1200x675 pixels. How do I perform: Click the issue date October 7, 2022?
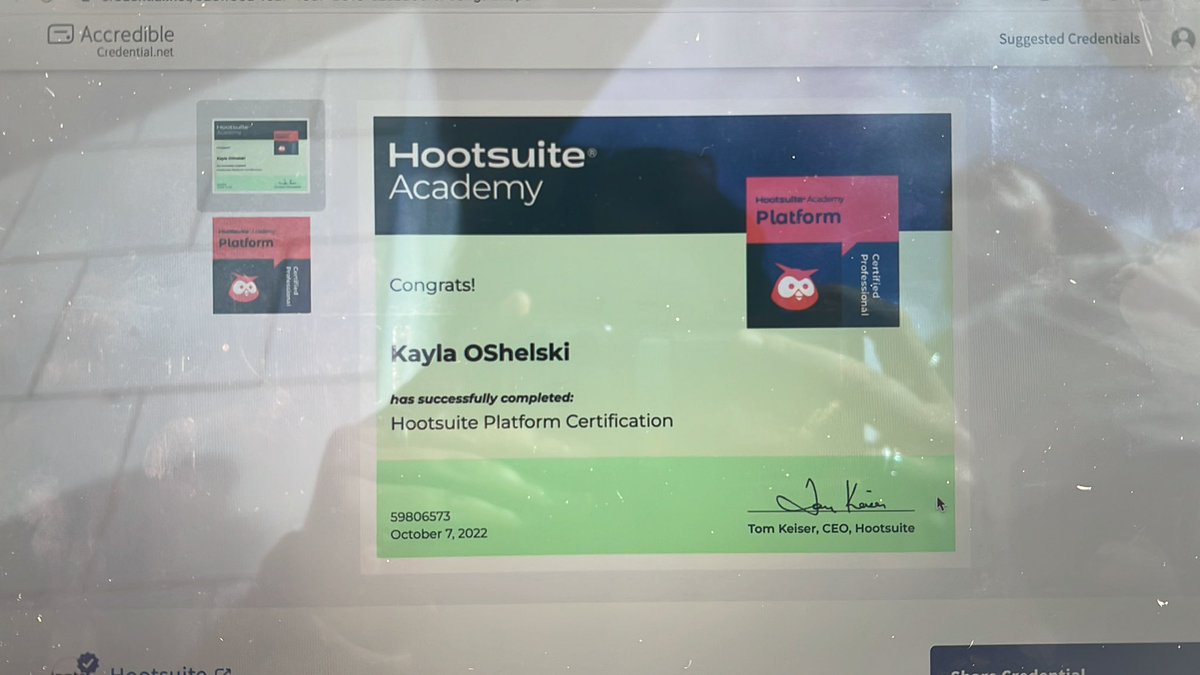[438, 534]
